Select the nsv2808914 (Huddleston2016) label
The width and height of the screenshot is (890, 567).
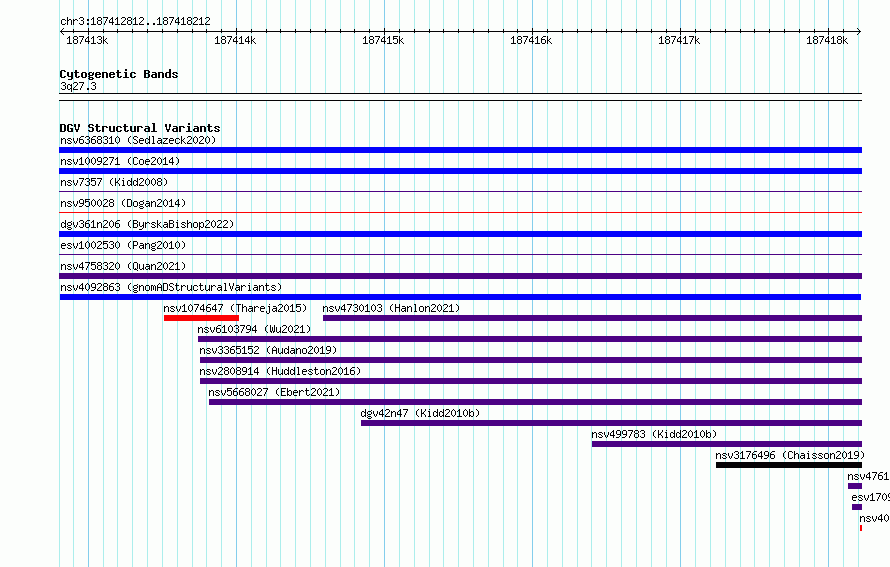(280, 371)
